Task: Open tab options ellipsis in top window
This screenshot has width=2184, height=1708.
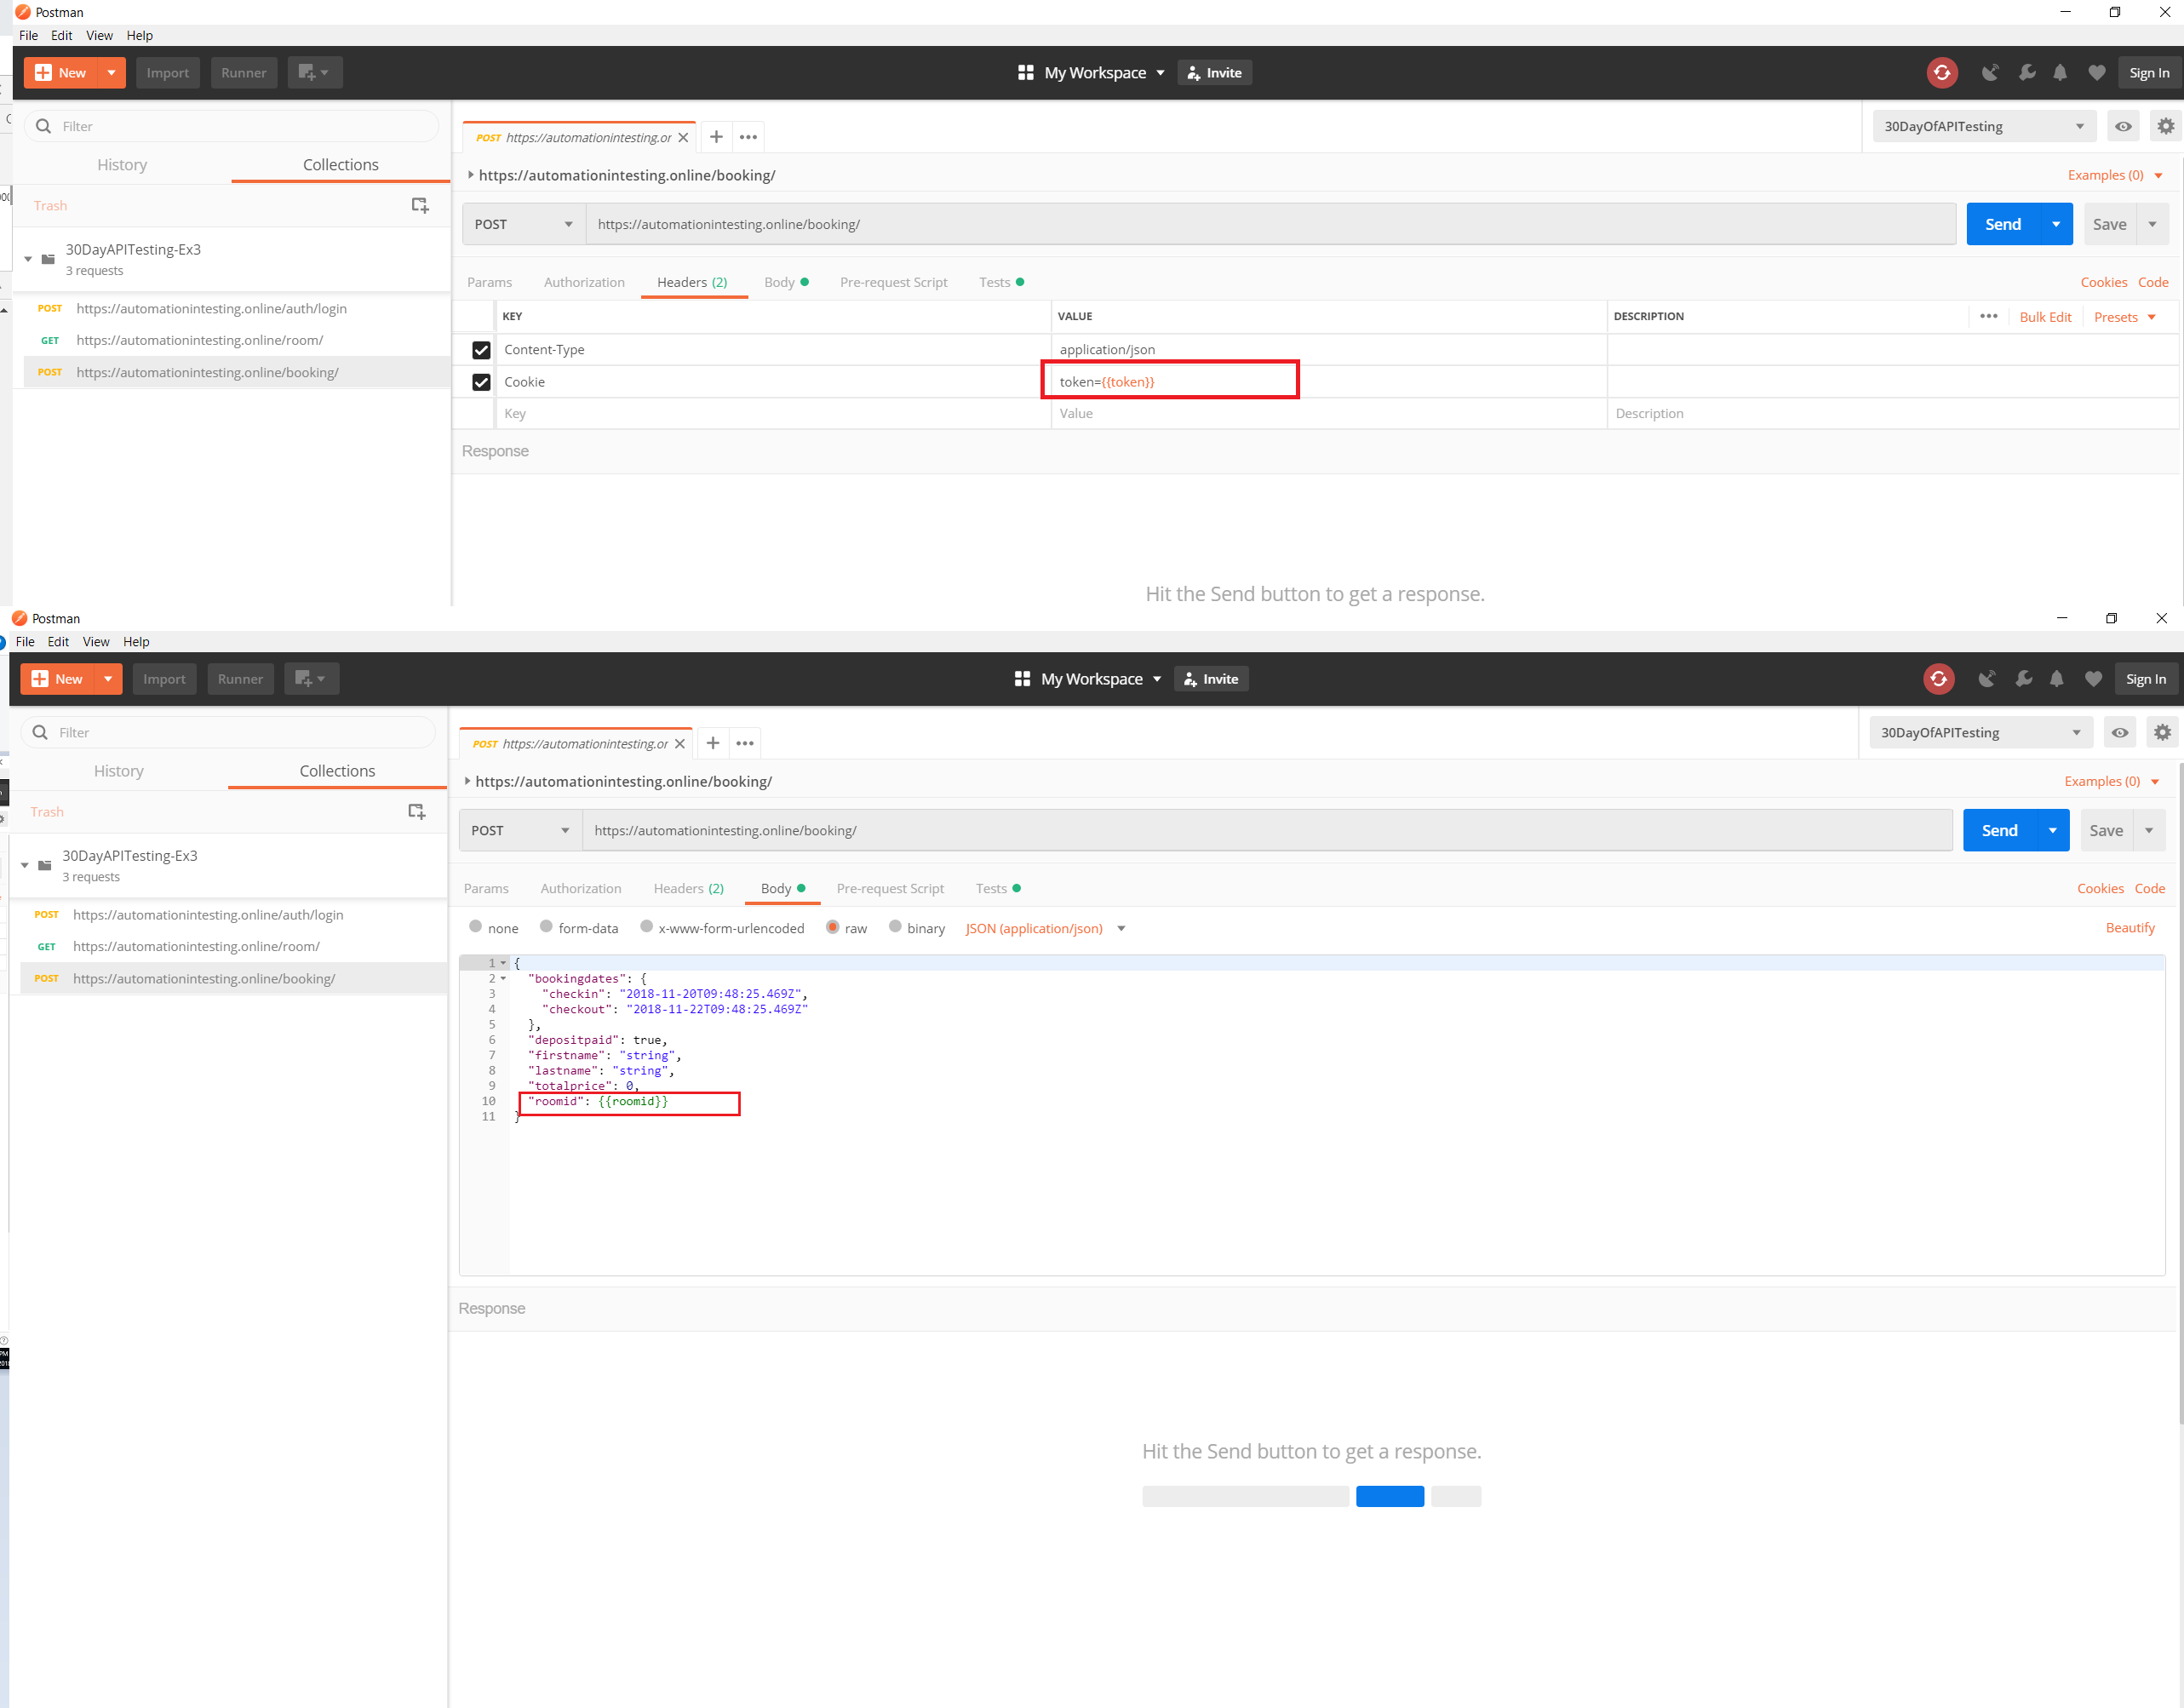Action: tap(748, 137)
